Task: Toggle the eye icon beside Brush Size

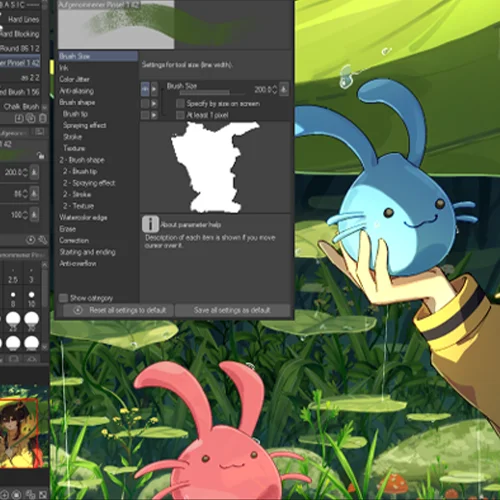Action: point(145,89)
